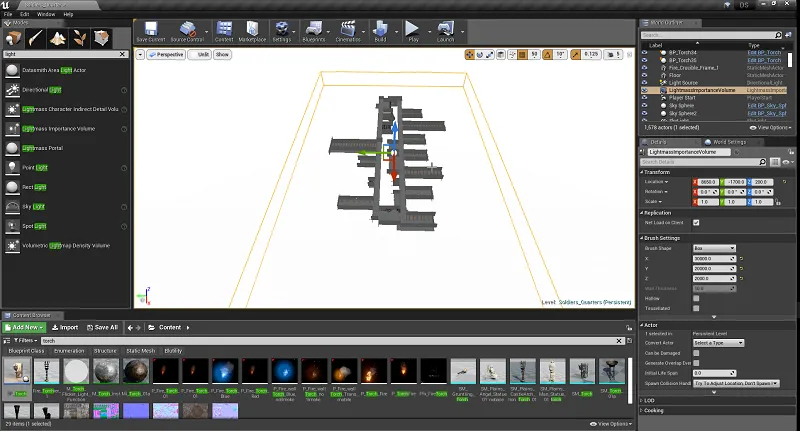Enable the Hollow checkbox
Image resolution: width=800 pixels, height=431 pixels.
696,298
